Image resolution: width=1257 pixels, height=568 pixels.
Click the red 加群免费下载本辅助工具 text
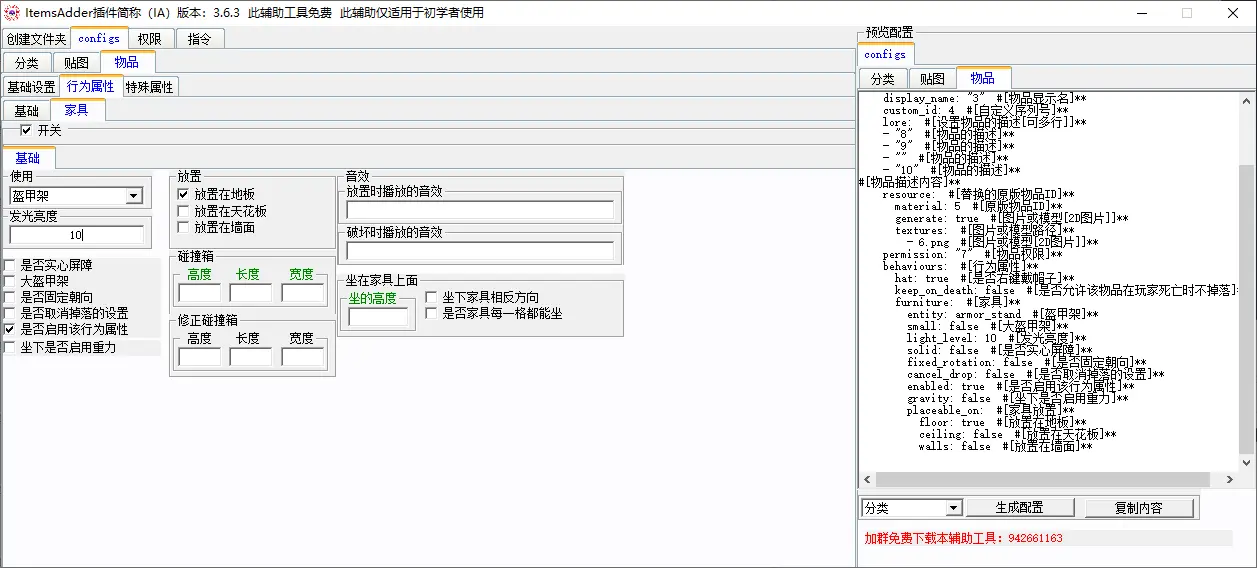point(963,538)
